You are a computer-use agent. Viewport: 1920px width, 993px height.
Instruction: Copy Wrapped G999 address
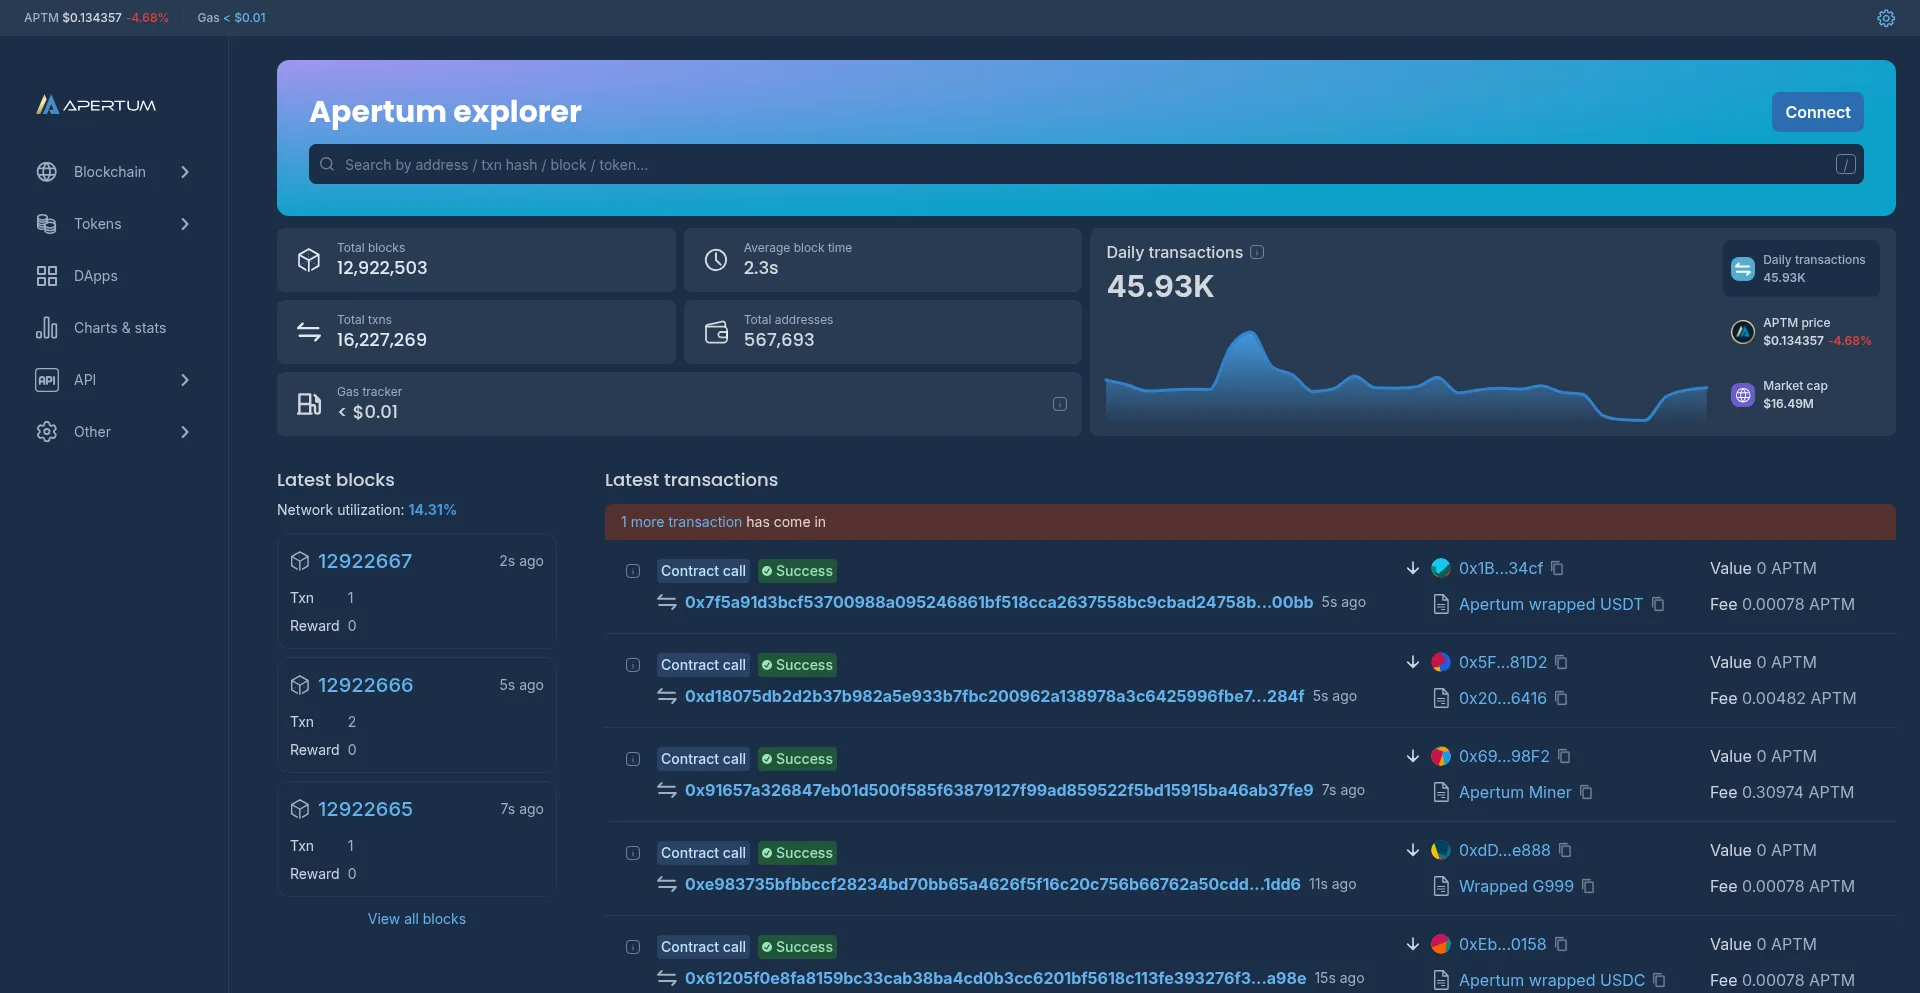coord(1589,886)
